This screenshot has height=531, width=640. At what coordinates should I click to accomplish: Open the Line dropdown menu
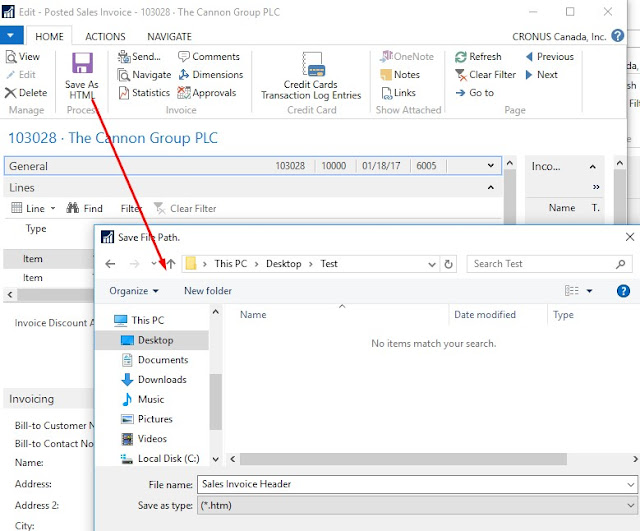[33, 208]
